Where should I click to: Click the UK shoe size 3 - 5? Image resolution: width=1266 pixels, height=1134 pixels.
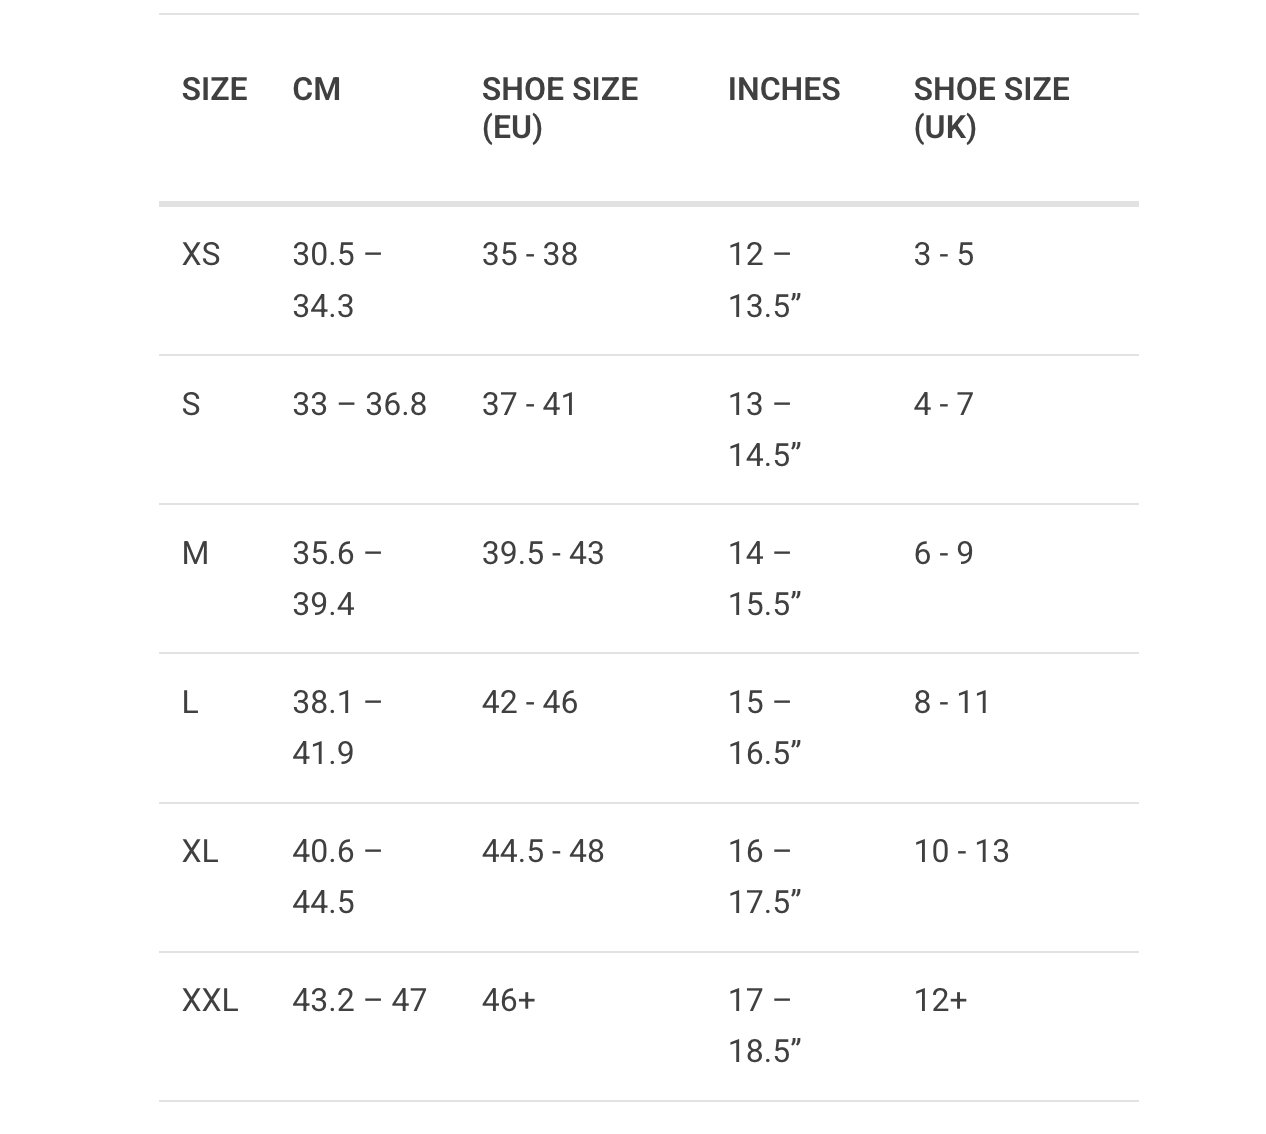(943, 254)
